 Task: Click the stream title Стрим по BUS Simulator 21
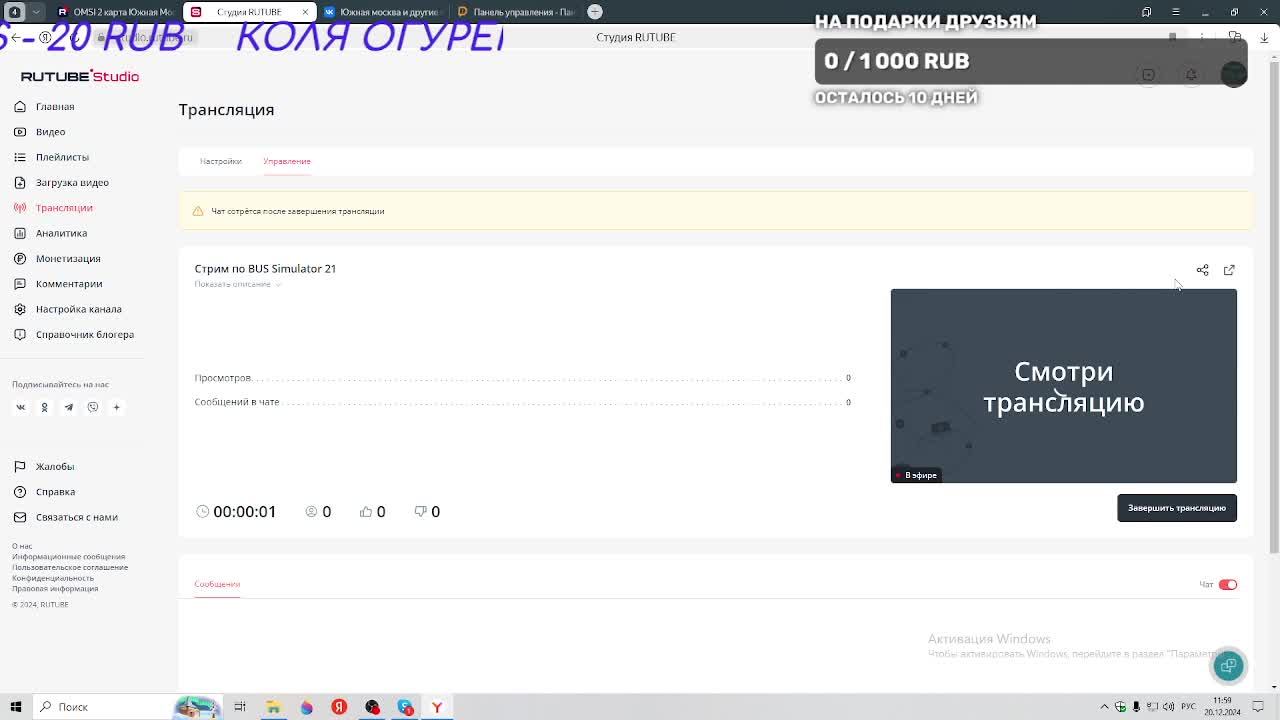(265, 269)
